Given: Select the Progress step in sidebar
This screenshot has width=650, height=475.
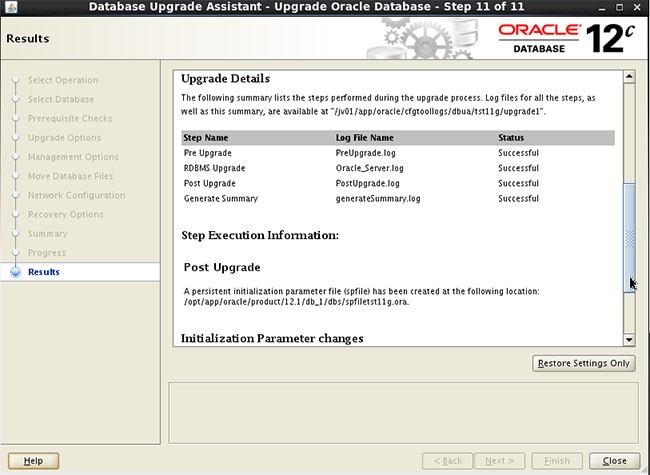Looking at the screenshot, I should coord(47,253).
